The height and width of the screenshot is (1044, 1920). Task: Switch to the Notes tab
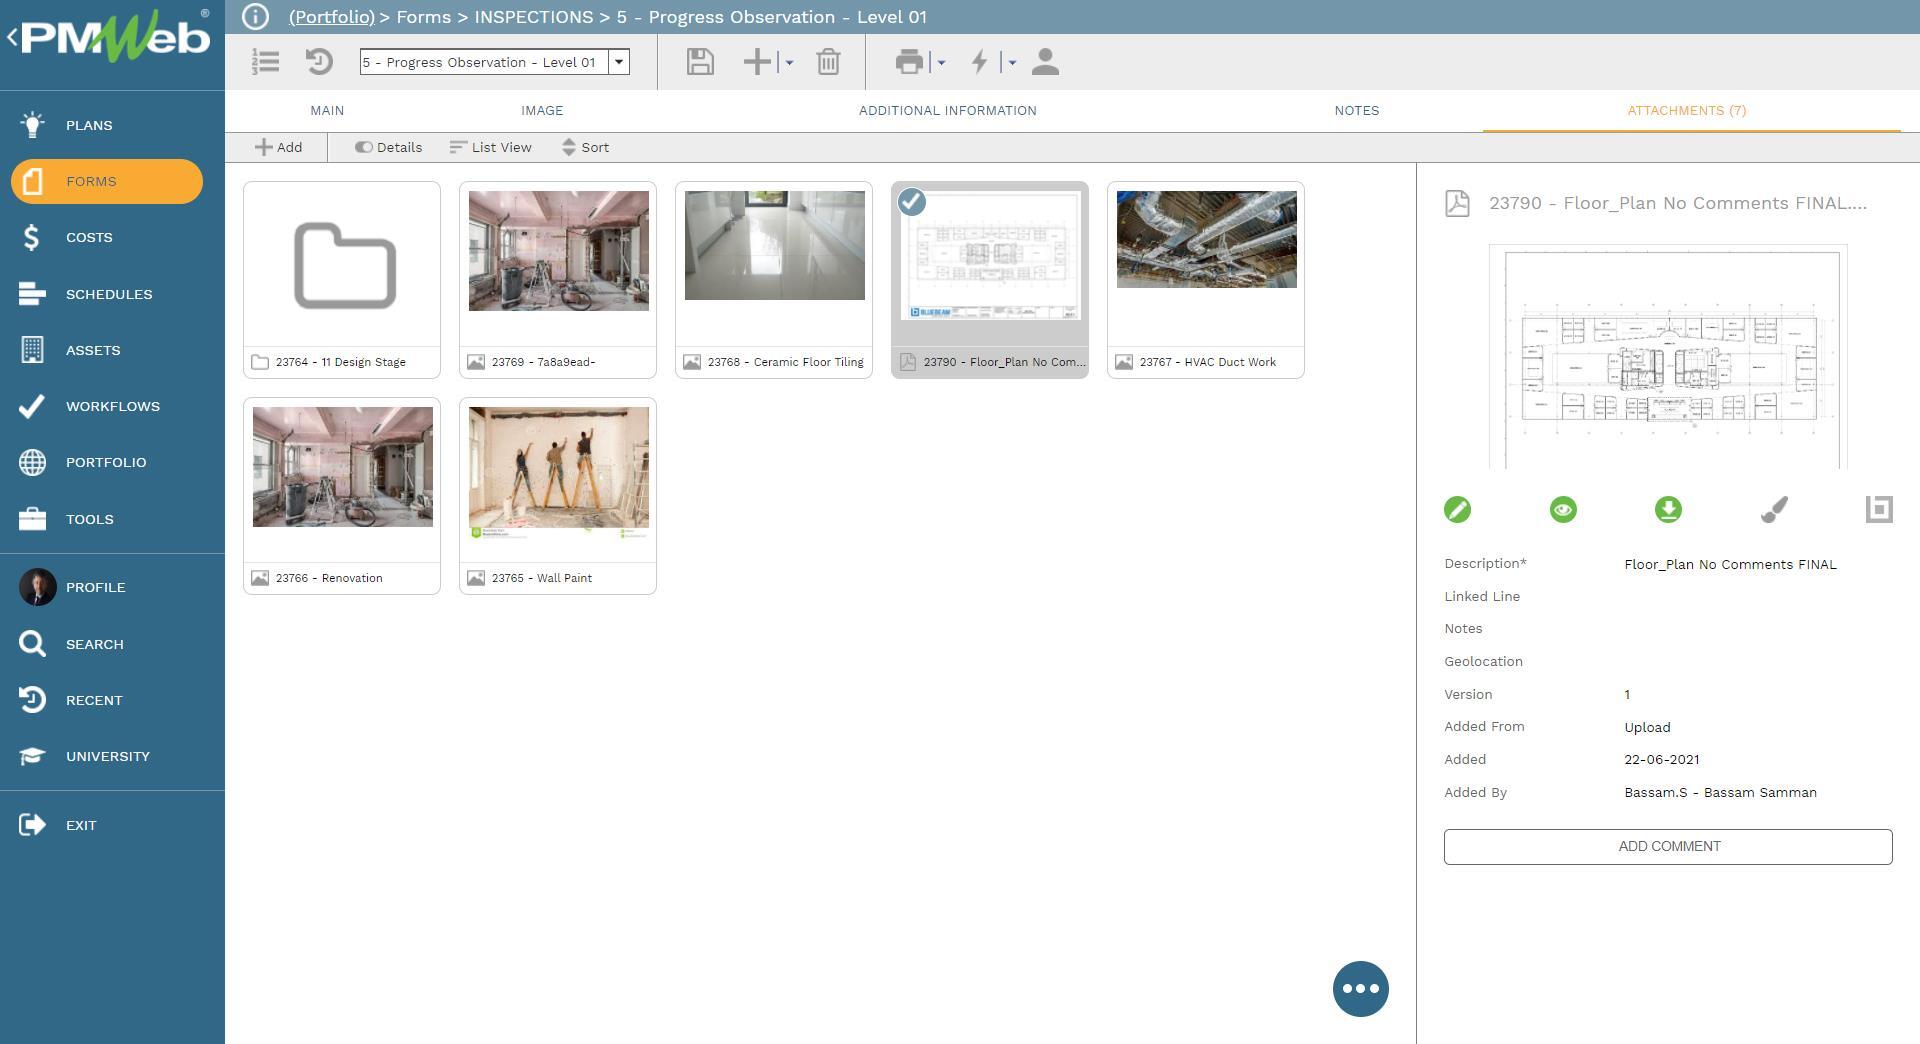point(1356,111)
